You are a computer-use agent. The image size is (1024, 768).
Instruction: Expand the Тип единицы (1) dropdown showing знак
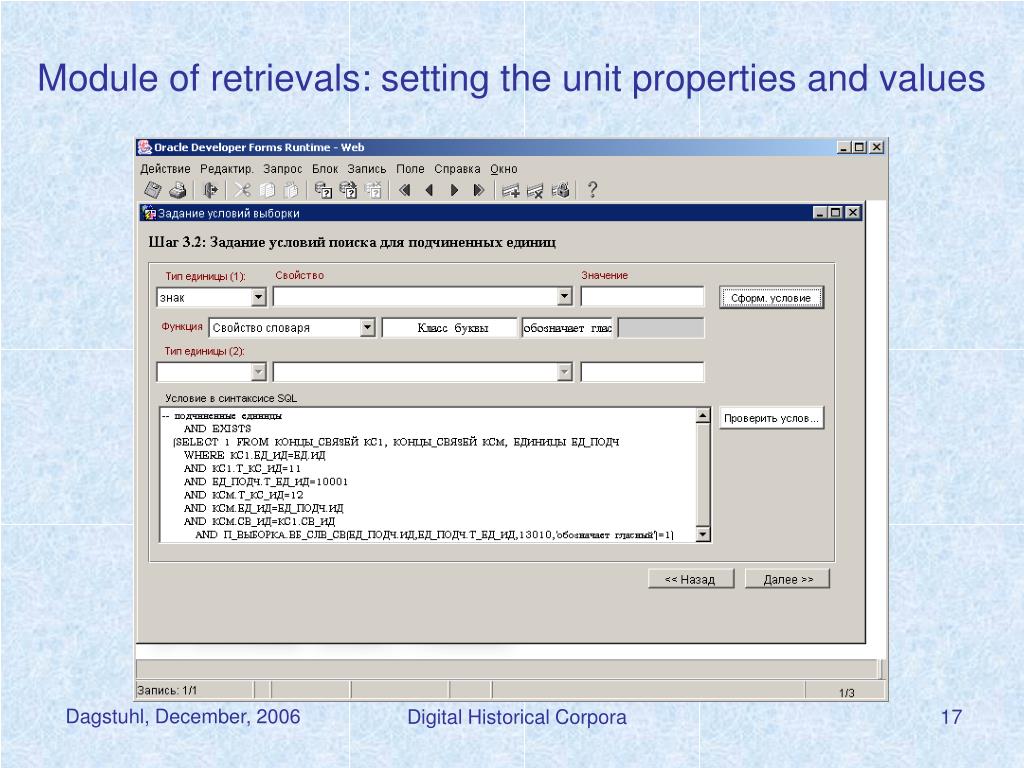(x=259, y=297)
